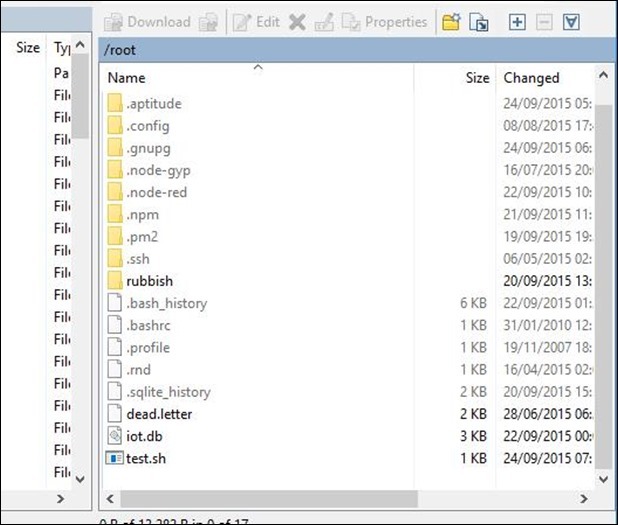Click the Unselect files minus icon

coord(544,22)
